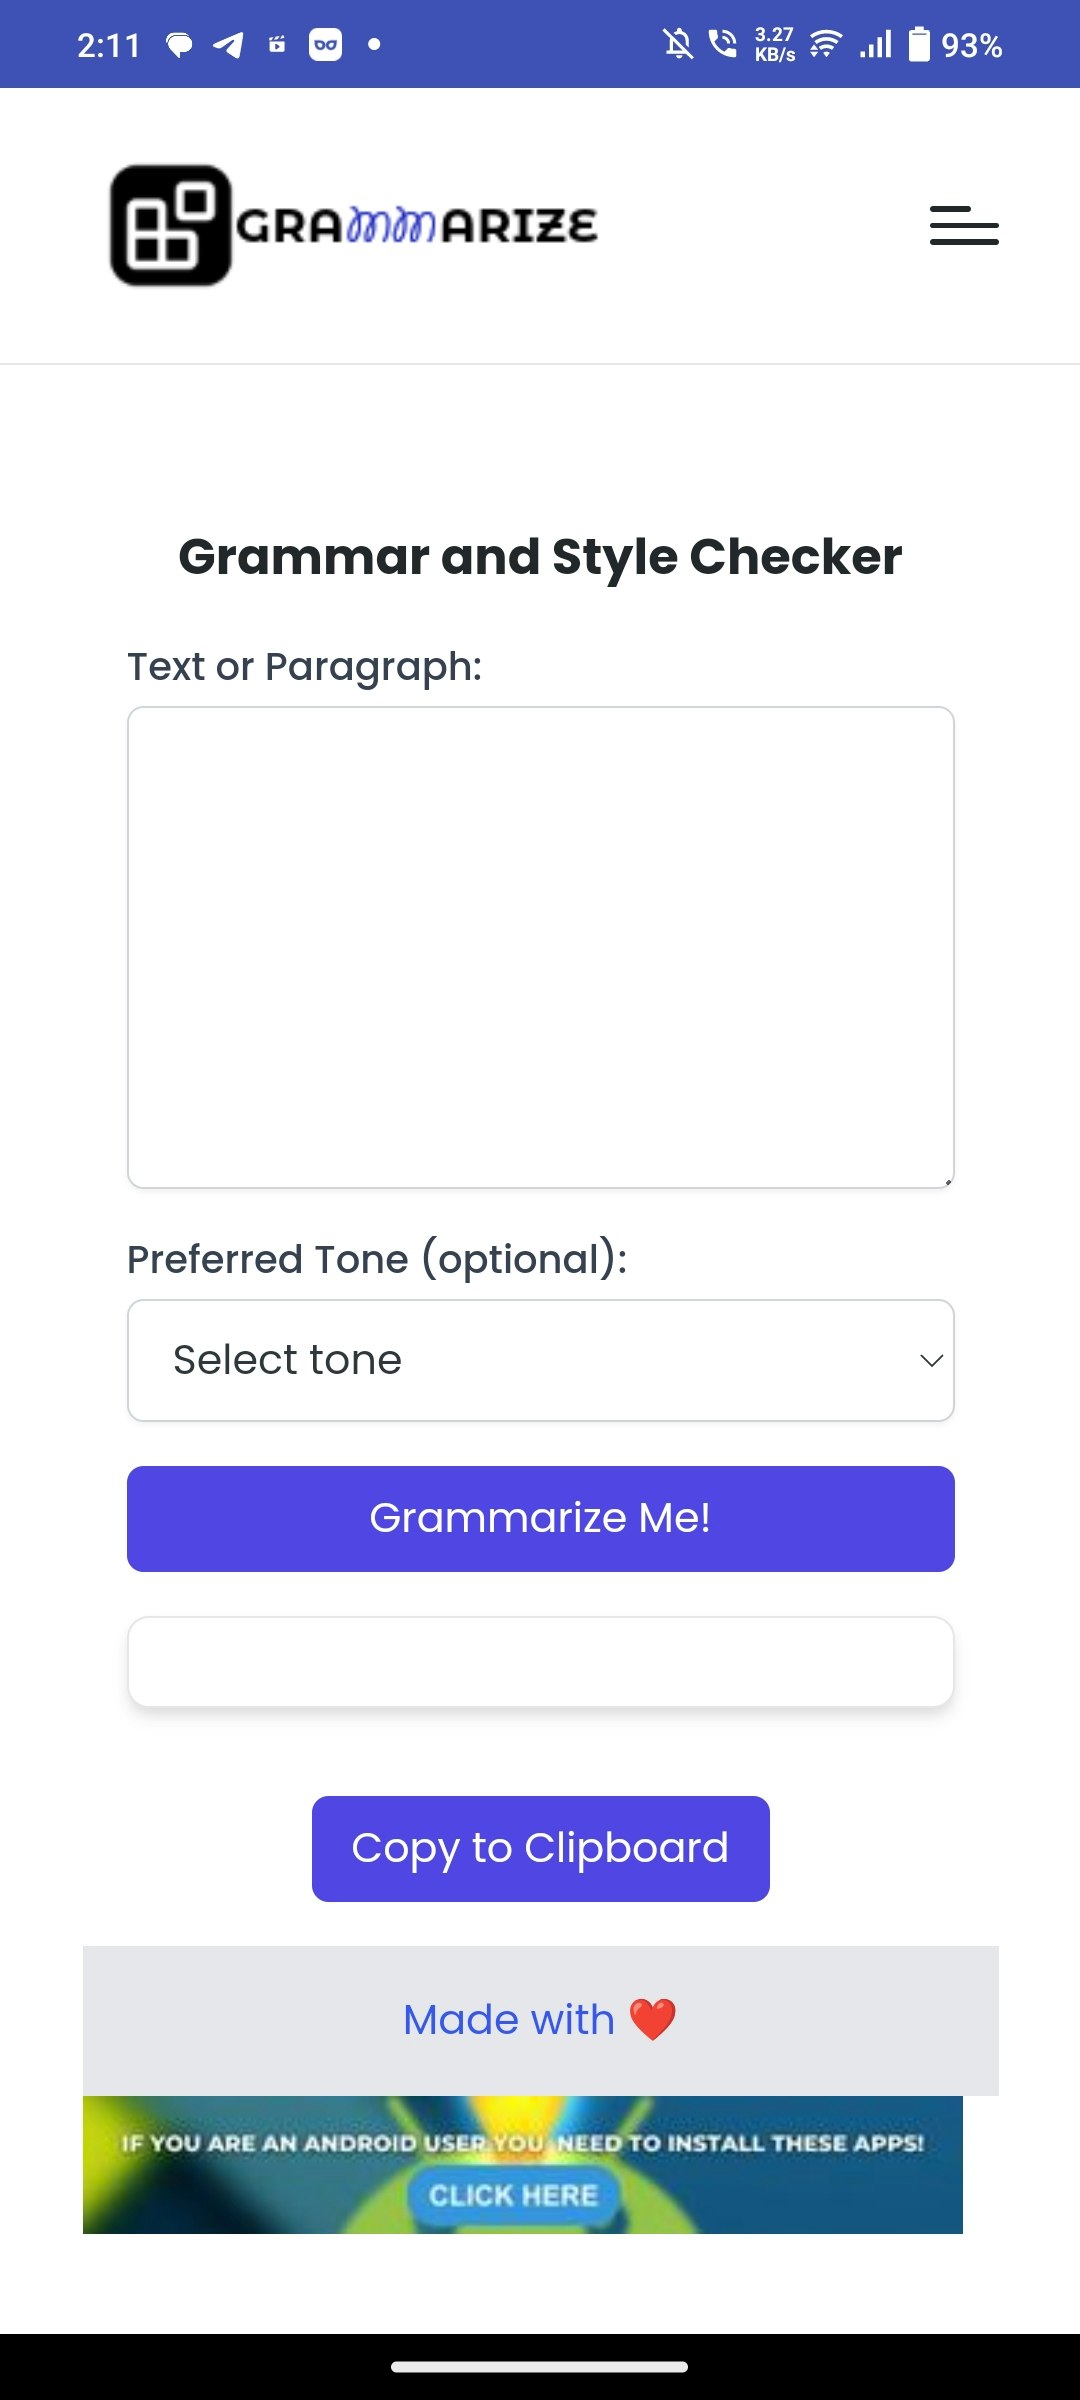
Task: Tap the Android apps banner advertisement
Action: click(523, 2165)
